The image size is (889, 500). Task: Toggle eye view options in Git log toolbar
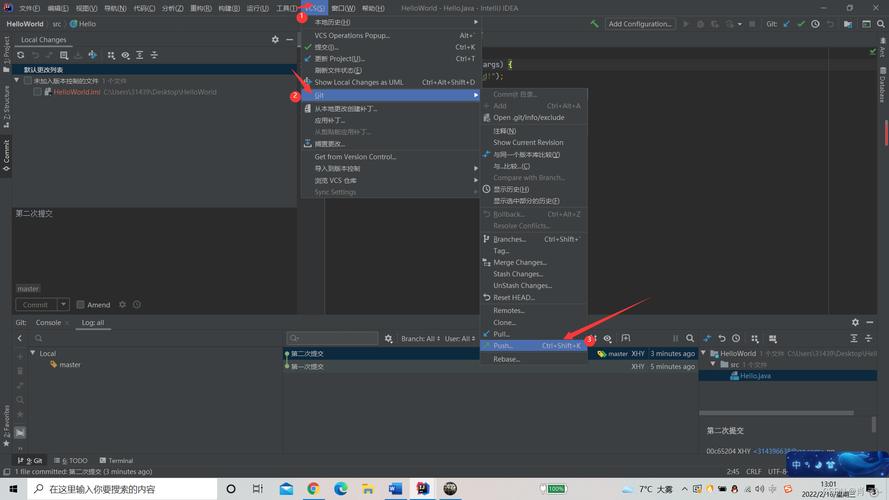pyautogui.click(x=607, y=338)
